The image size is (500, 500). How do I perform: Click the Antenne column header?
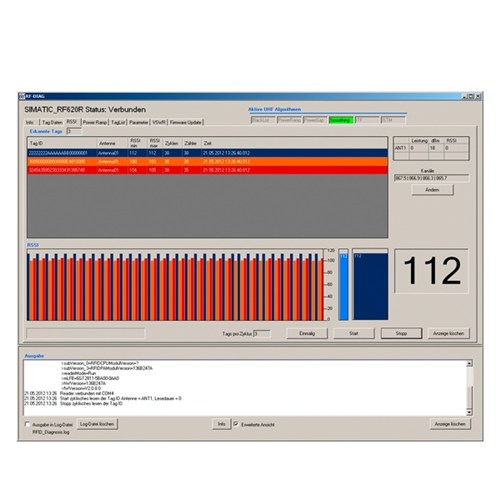(x=112, y=143)
